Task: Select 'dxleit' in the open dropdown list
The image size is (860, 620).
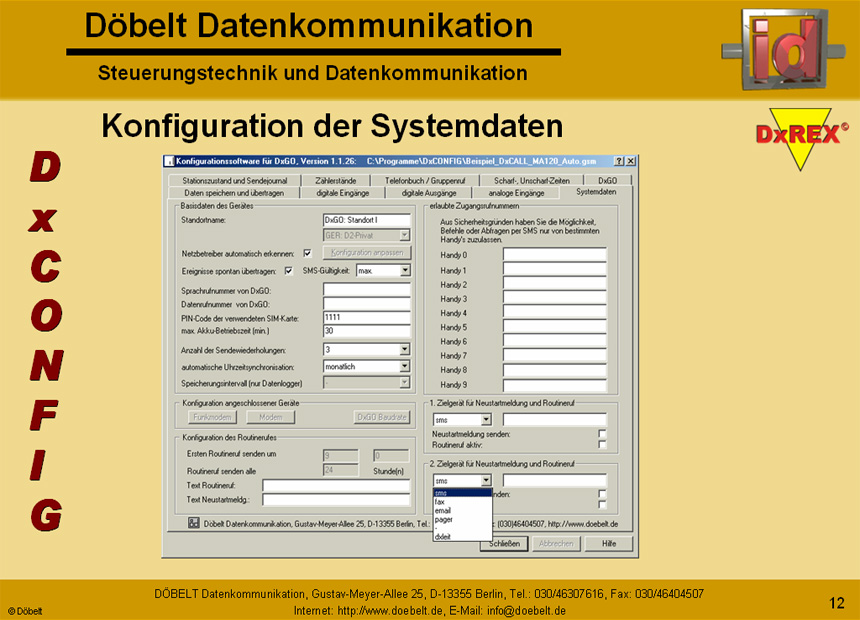Action: point(462,537)
